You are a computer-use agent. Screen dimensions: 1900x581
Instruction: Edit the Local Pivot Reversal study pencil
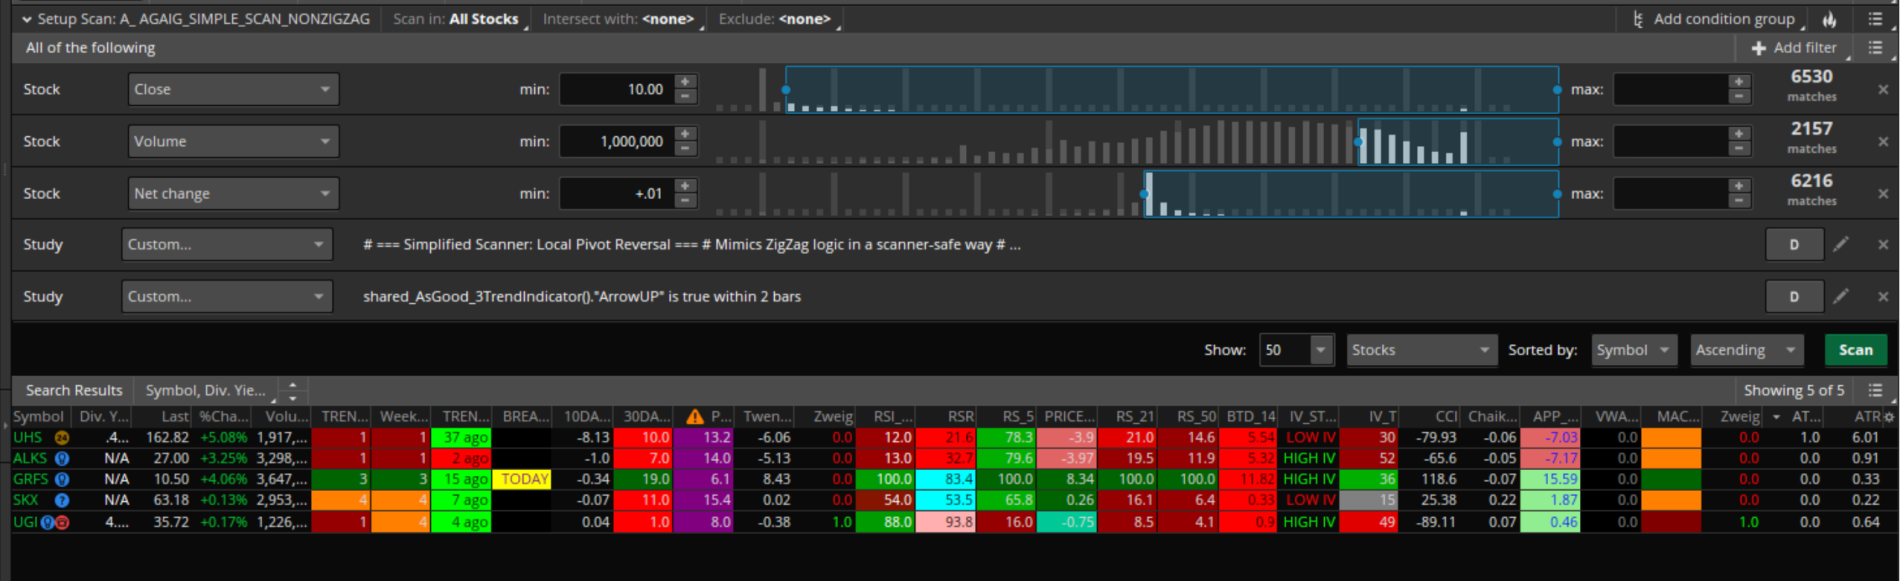point(1841,244)
